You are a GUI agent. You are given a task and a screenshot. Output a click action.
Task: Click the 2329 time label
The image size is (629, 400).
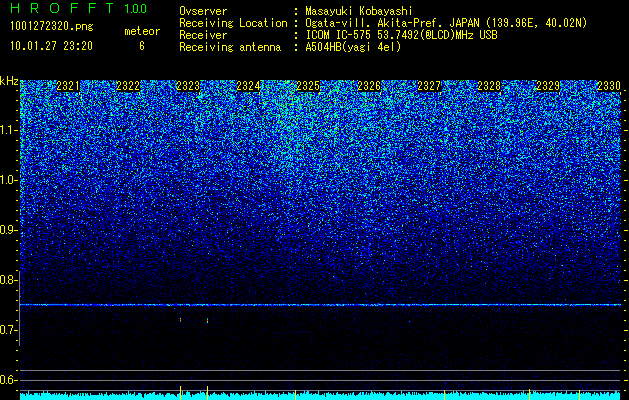click(x=548, y=86)
